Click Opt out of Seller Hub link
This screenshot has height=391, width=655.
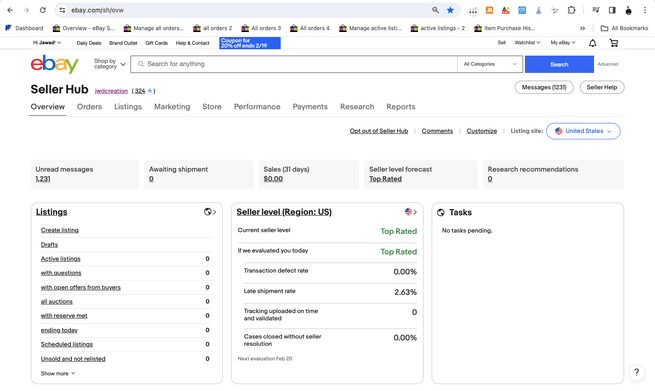pos(378,131)
